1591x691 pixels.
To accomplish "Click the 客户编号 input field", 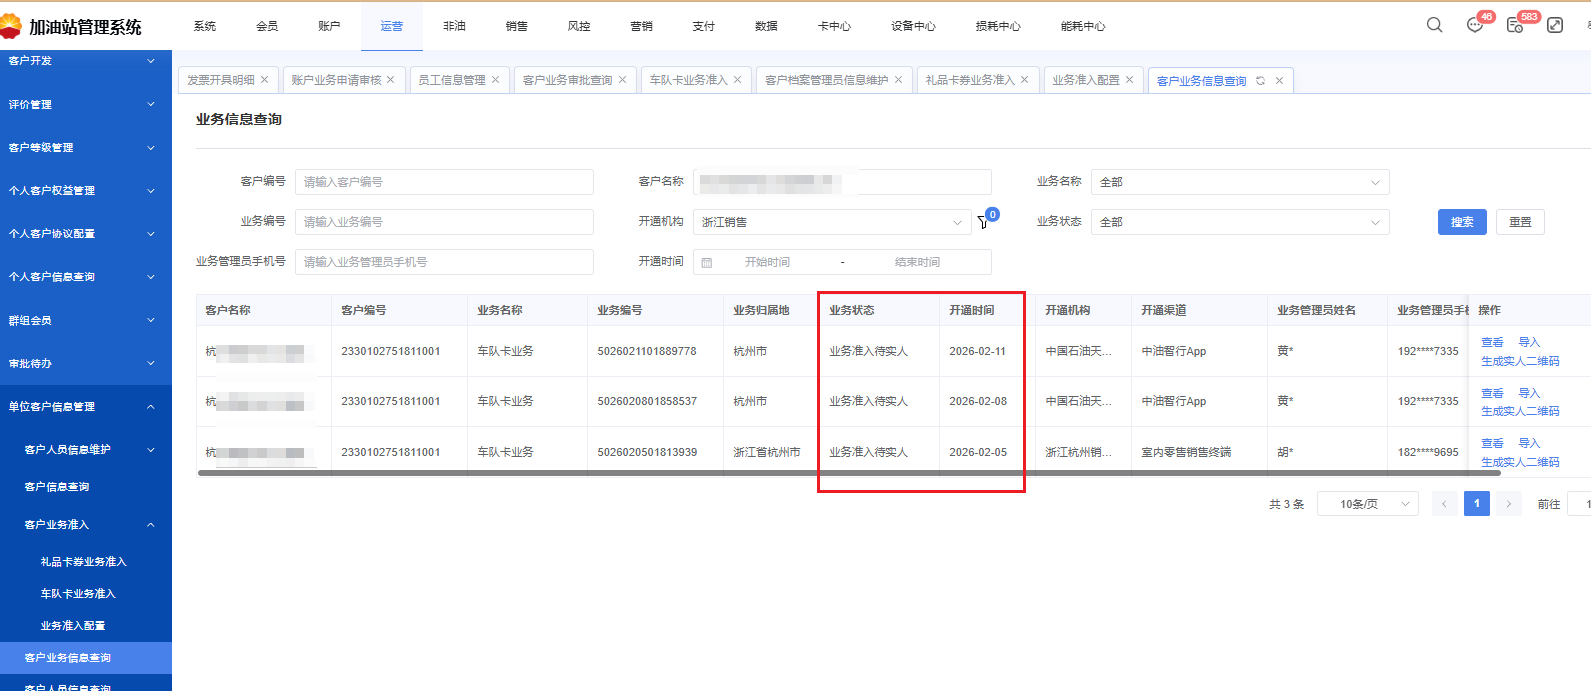I will (444, 182).
